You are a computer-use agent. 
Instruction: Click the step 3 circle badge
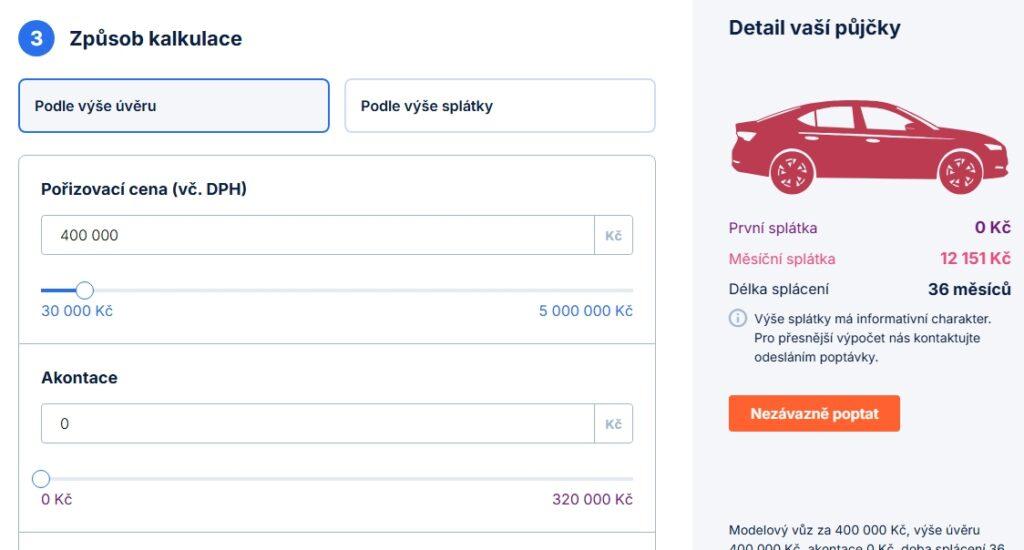(36, 39)
